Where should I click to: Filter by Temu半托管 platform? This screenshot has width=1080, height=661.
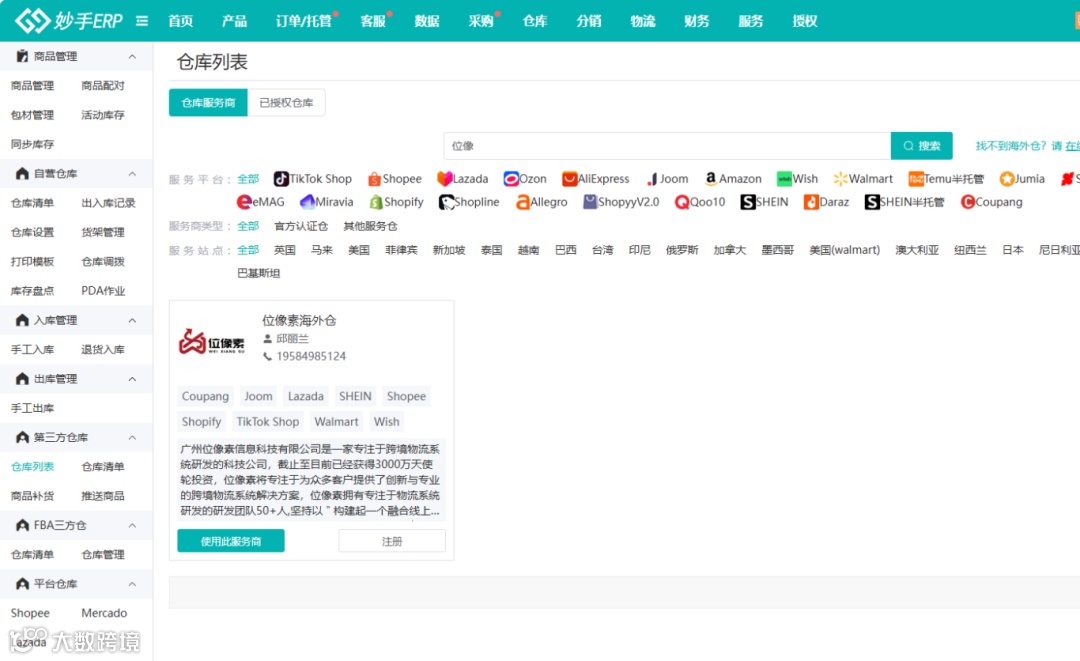click(946, 179)
